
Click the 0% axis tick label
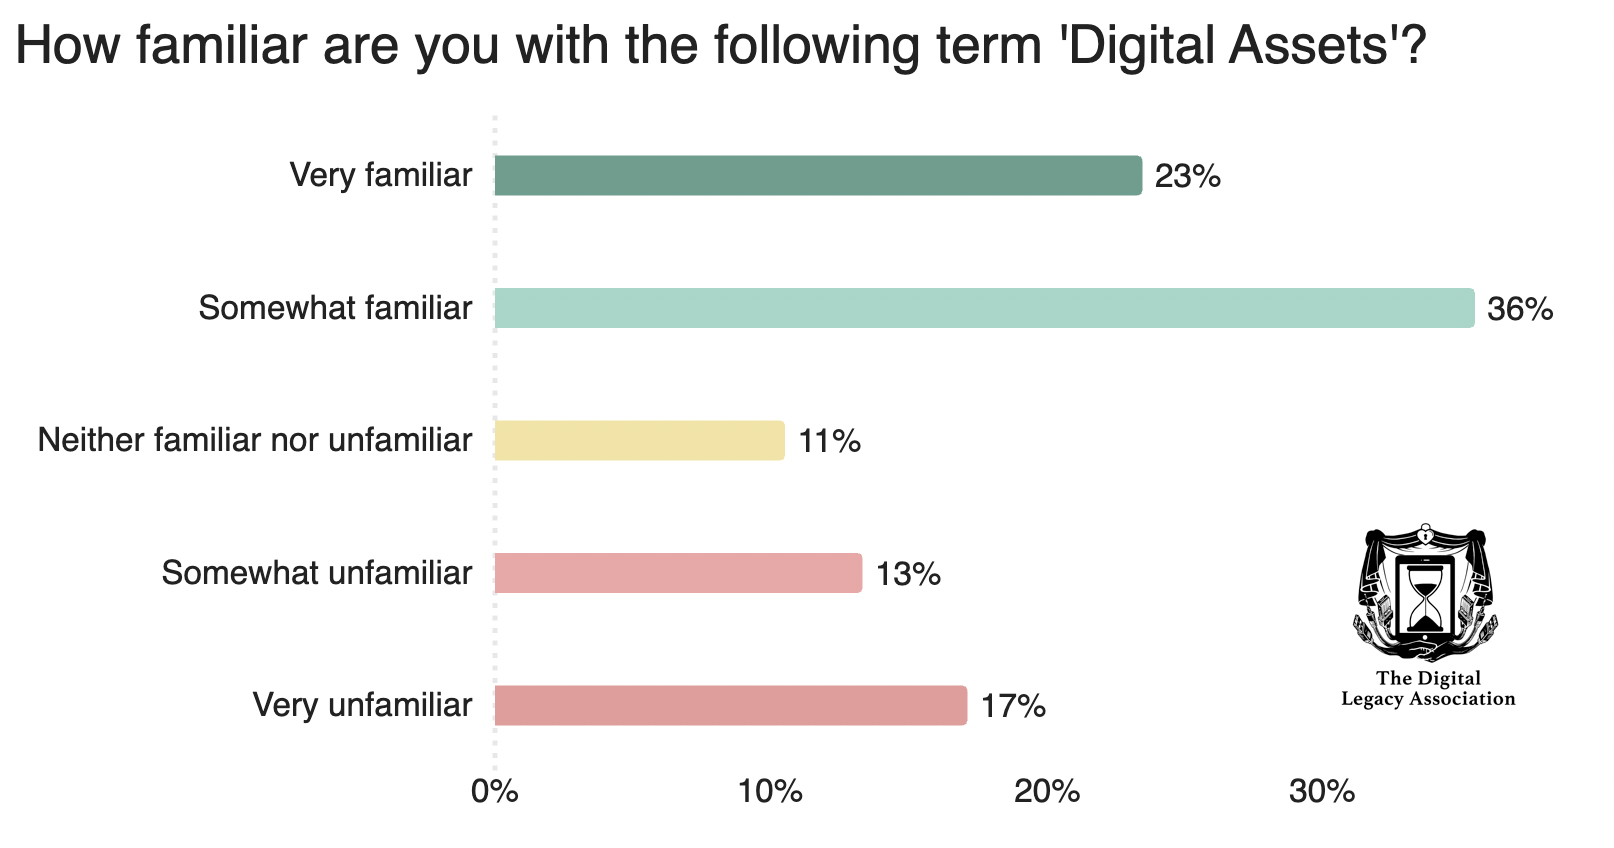(495, 792)
